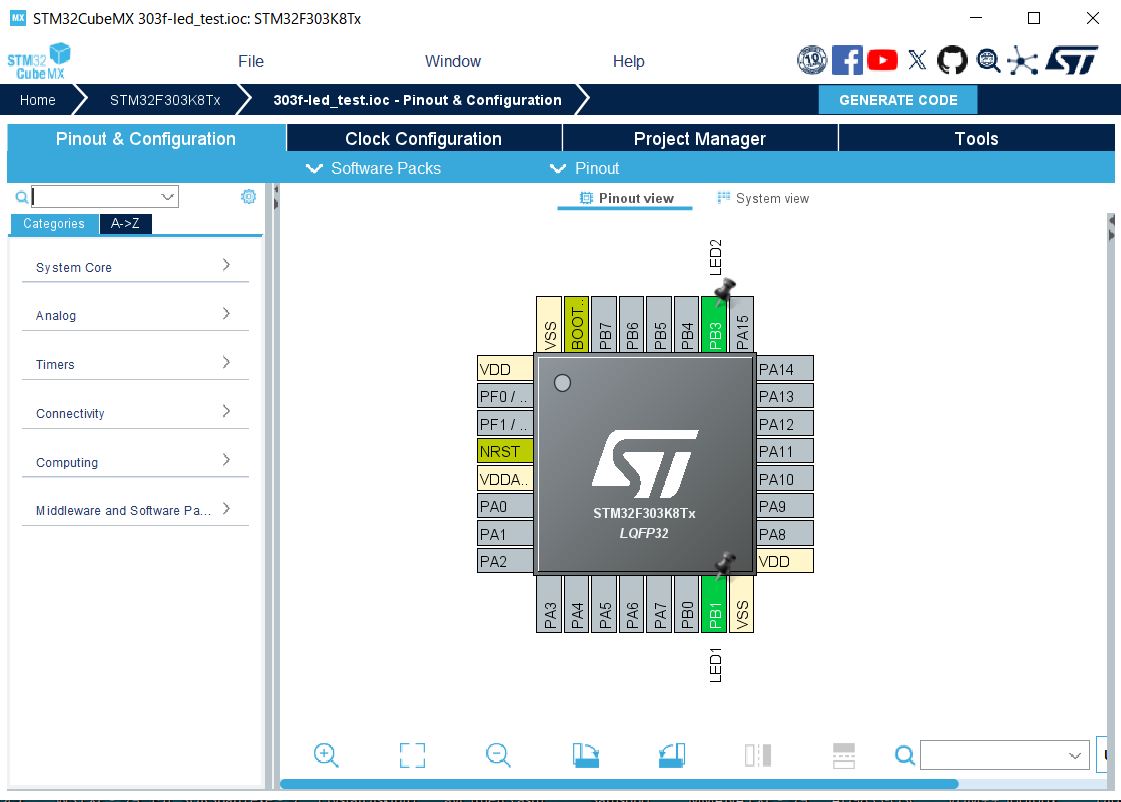Rotate the chip counter-clockwise icon
This screenshot has width=1121, height=802.
coord(671,755)
